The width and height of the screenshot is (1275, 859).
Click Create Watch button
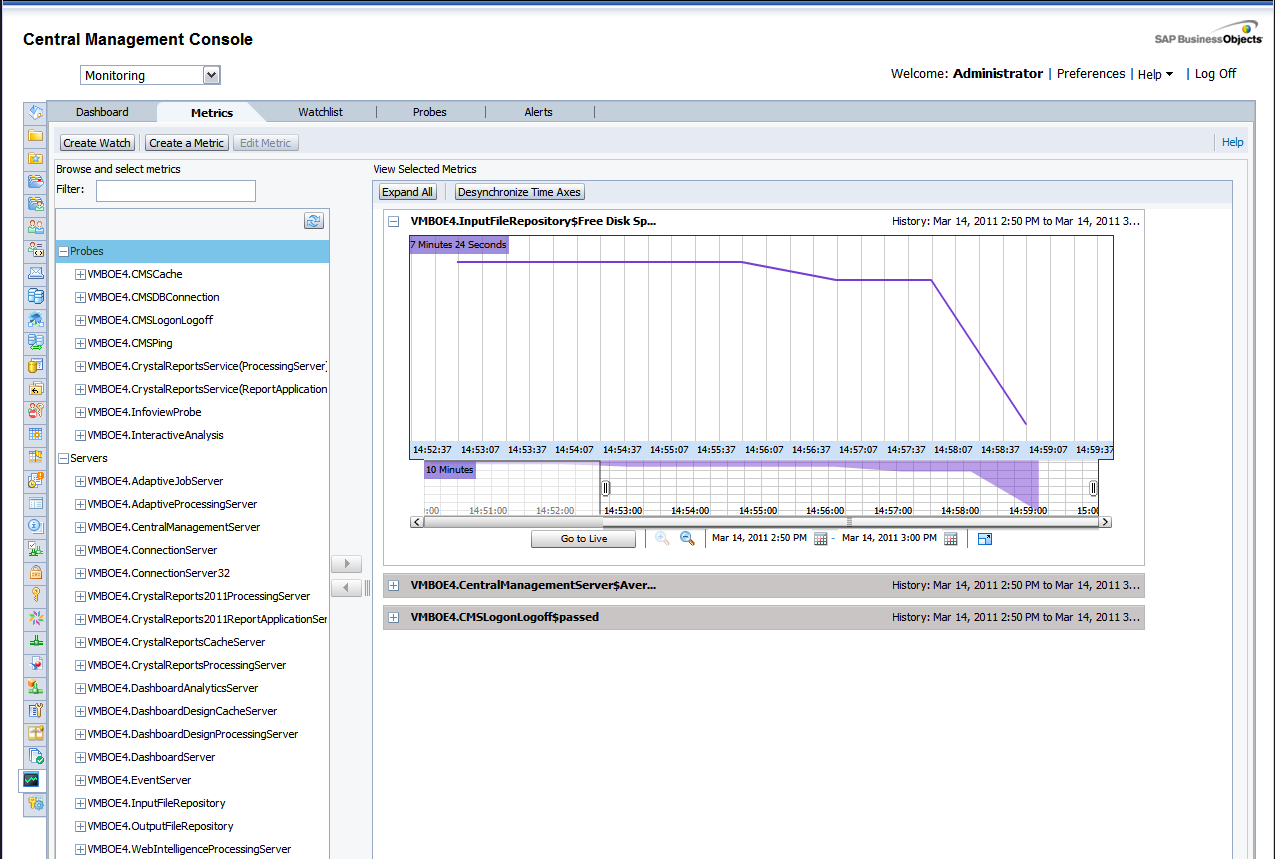97,143
